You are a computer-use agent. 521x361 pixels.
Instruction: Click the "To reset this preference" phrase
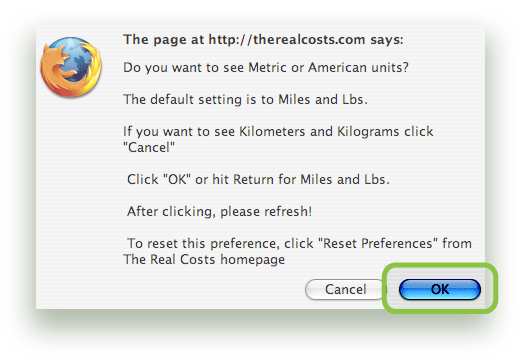(203, 243)
